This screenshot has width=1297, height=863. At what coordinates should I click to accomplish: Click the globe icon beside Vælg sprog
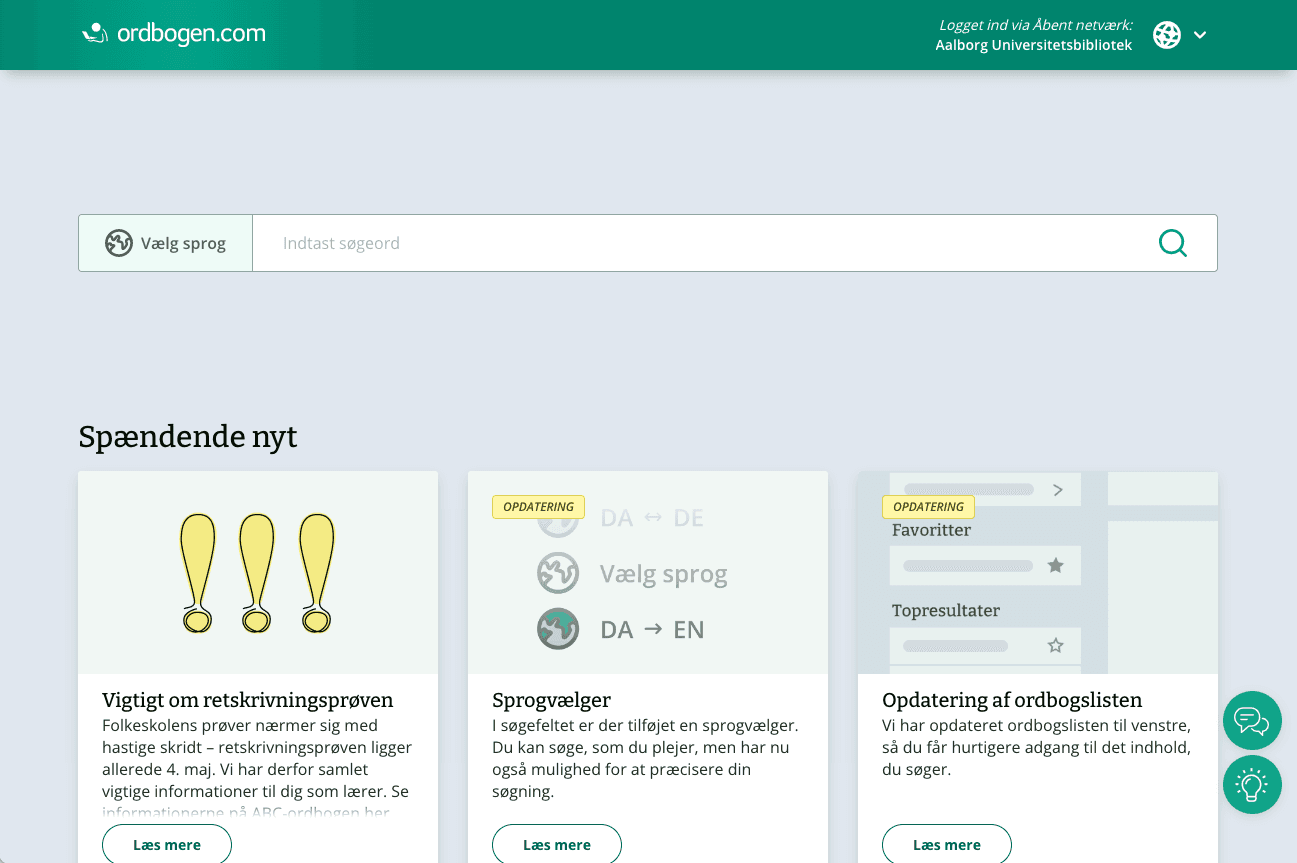pyautogui.click(x=119, y=243)
